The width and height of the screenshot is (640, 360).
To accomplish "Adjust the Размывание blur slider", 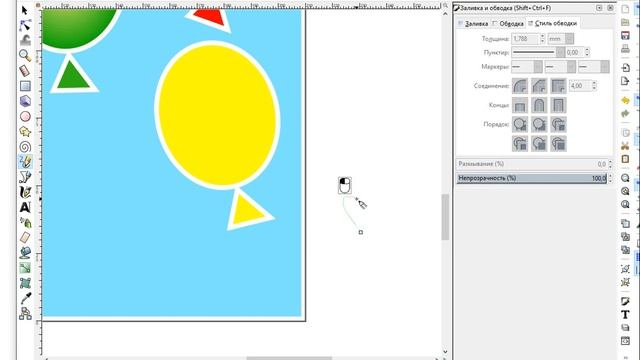I will point(531,164).
